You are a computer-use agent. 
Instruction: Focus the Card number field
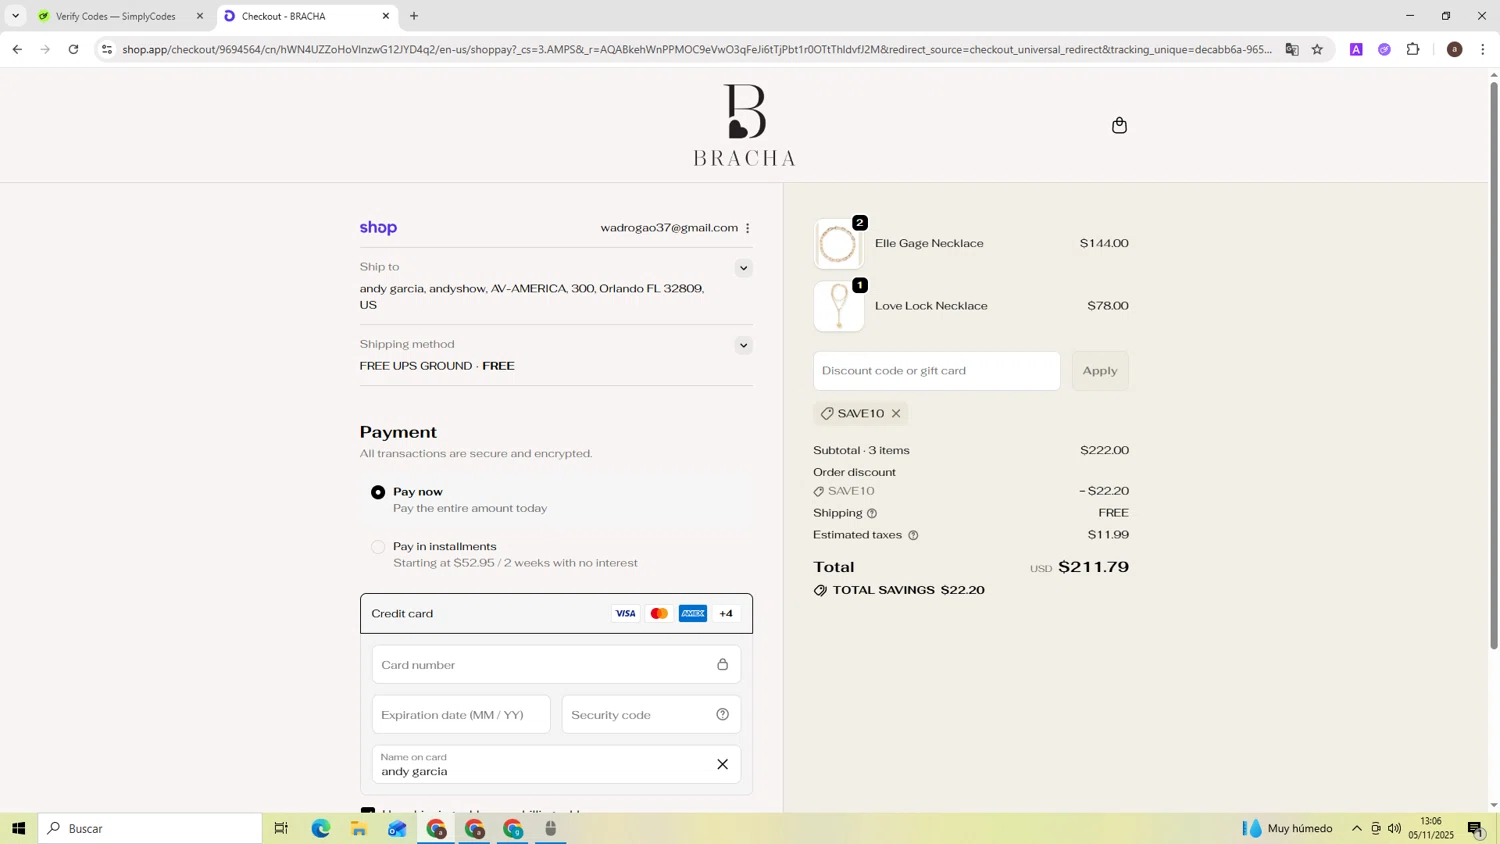click(556, 665)
